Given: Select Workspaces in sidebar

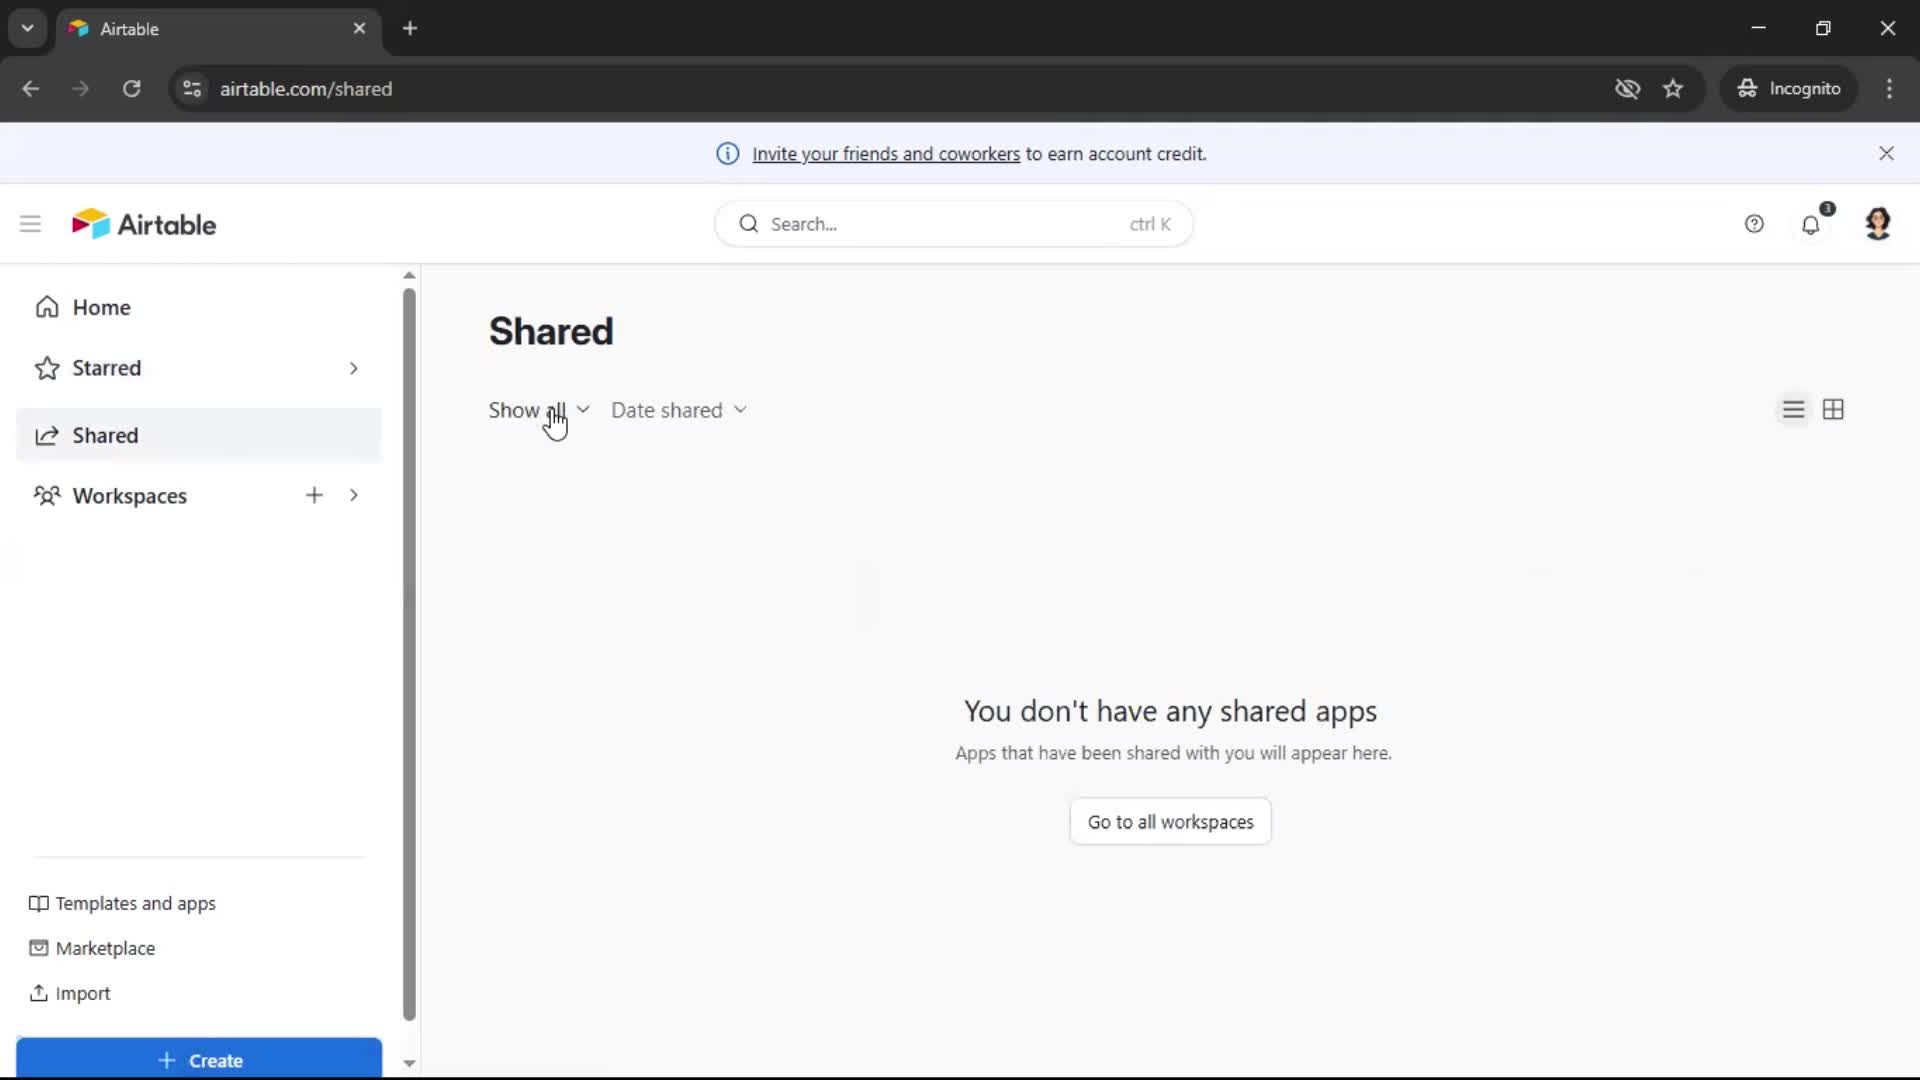Looking at the screenshot, I should pyautogui.click(x=129, y=496).
